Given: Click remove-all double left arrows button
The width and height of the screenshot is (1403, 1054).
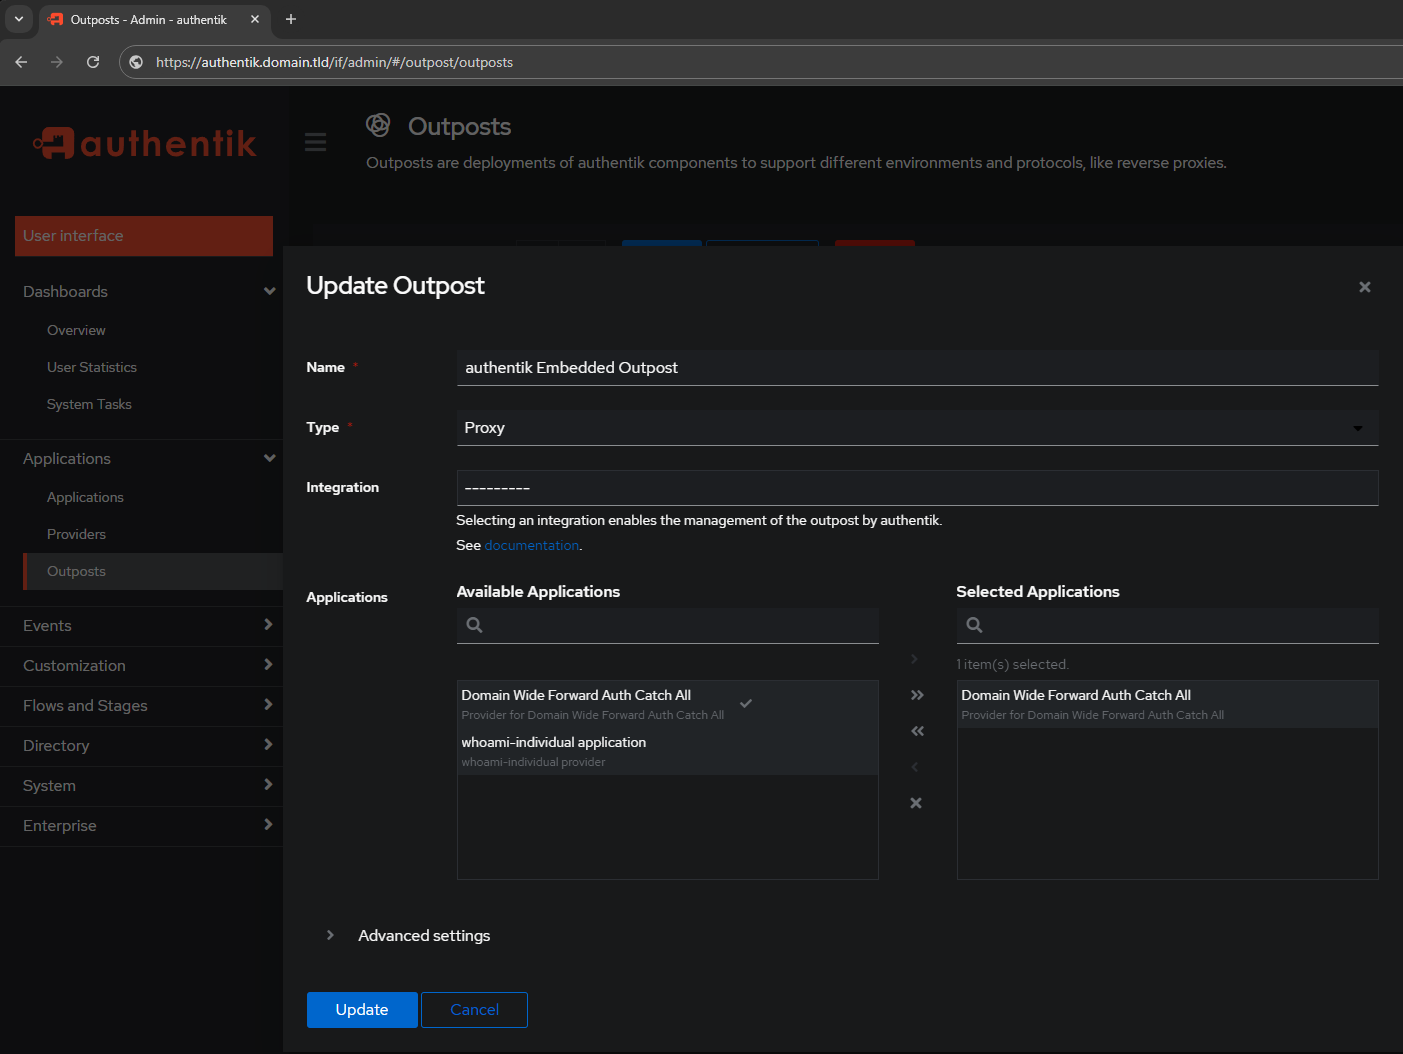Looking at the screenshot, I should tap(917, 731).
